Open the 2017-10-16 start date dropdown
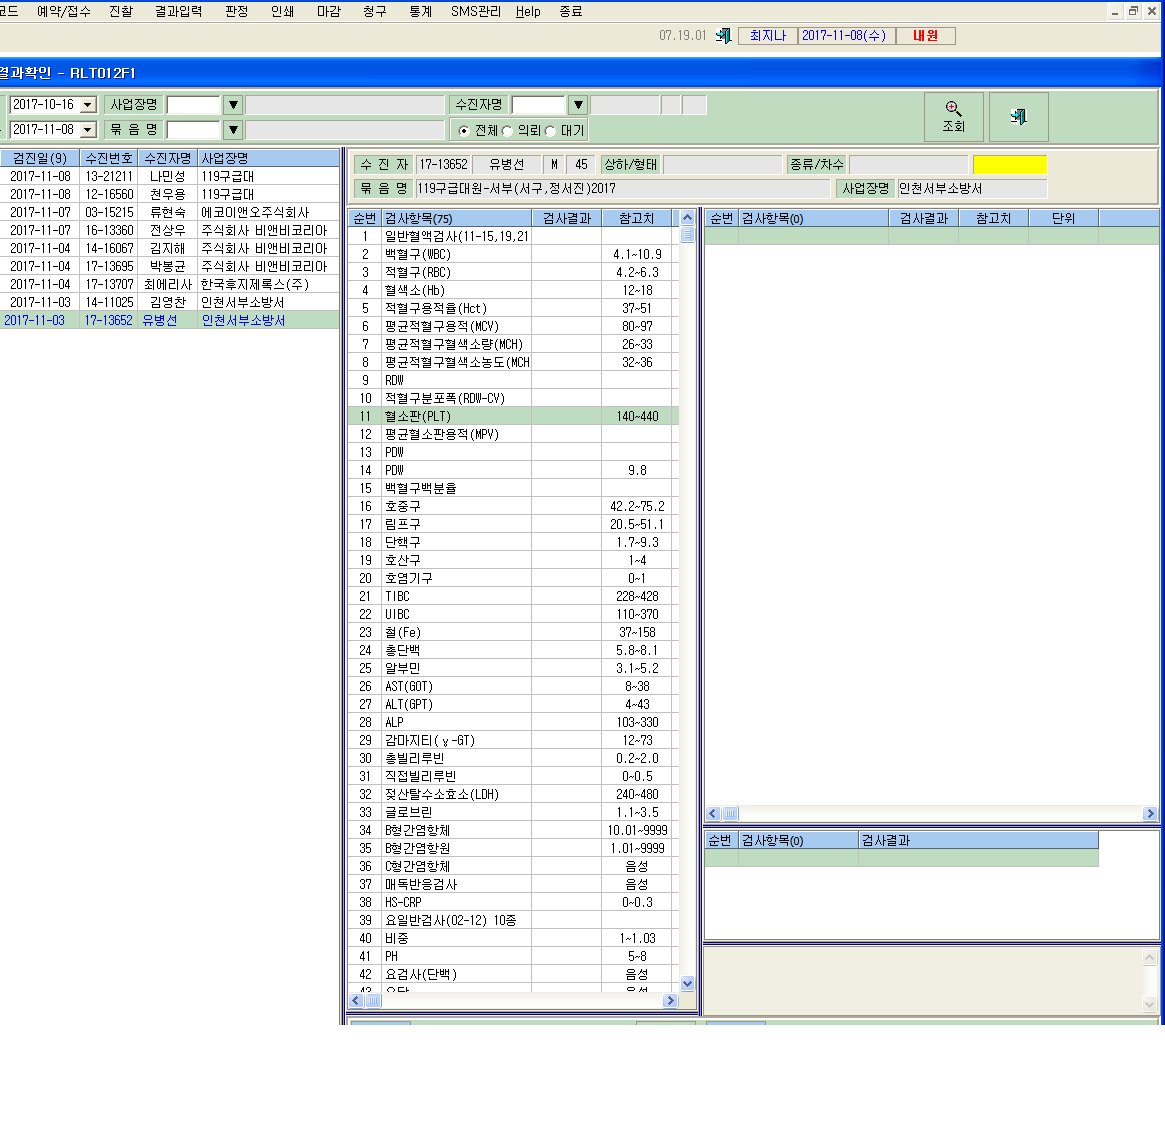Viewport: 1165px width, 1147px height. point(88,105)
